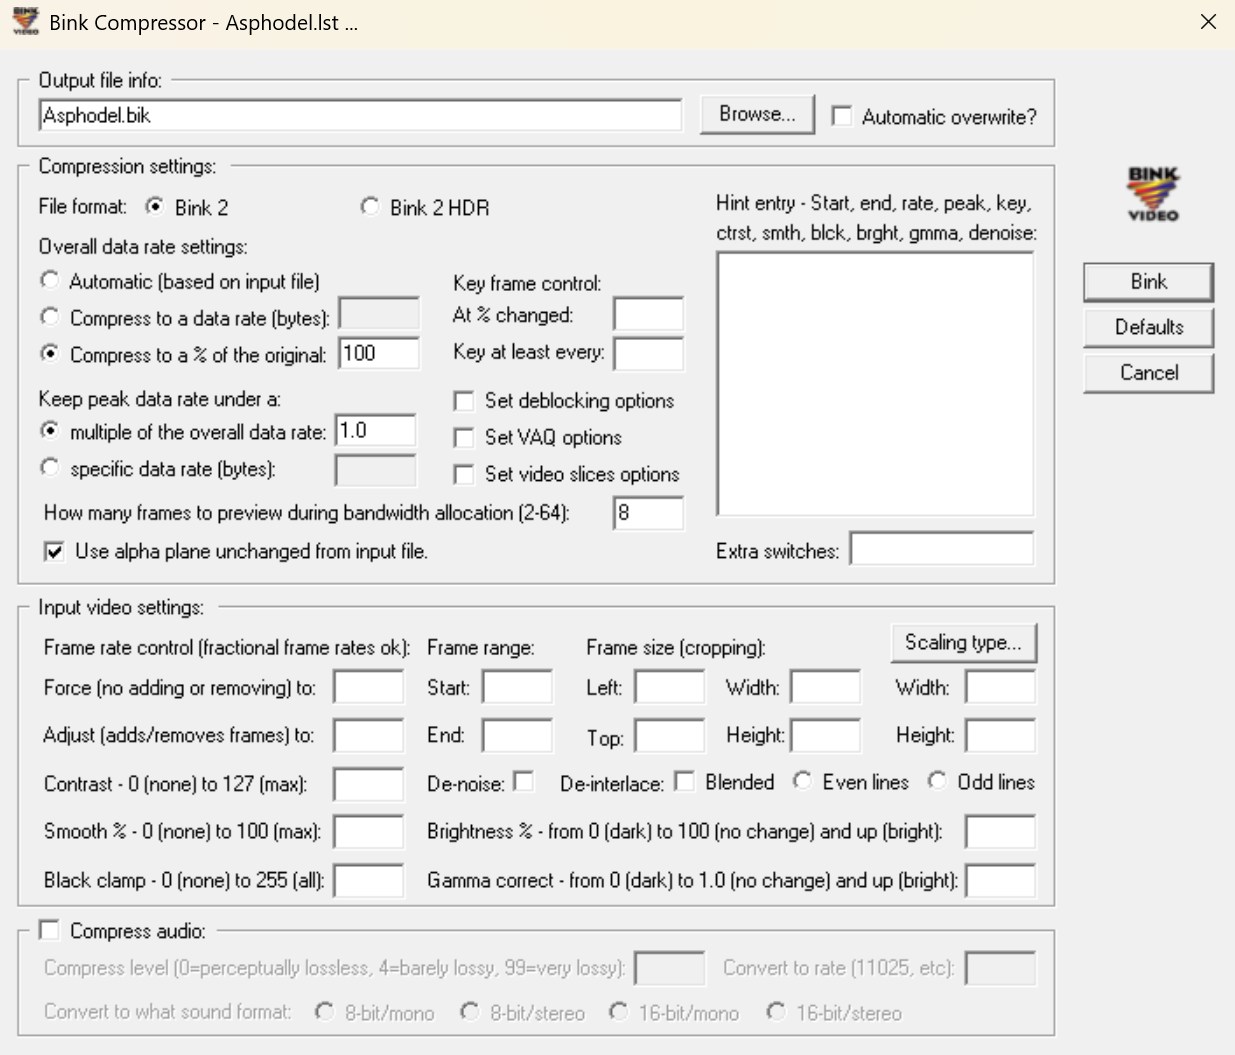The image size is (1235, 1055).
Task: Uncheck Use alpha plane unchanged option
Action: [x=55, y=551]
